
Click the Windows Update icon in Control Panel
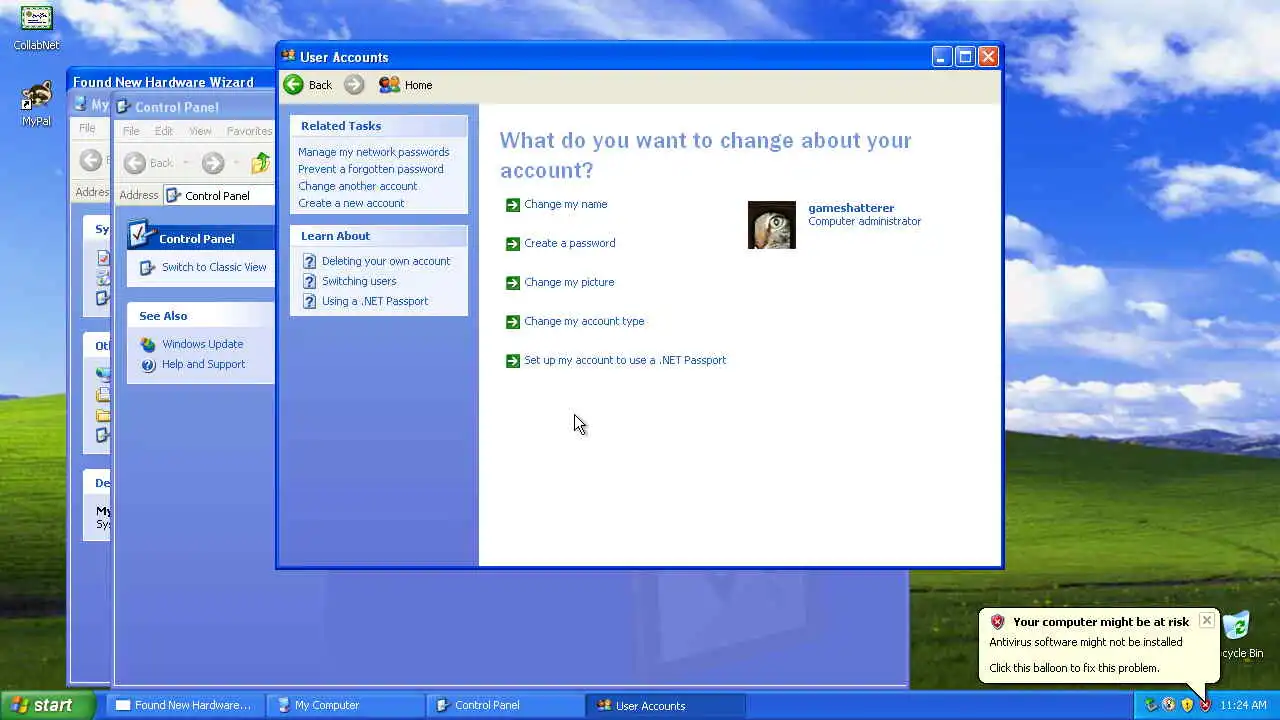tap(148, 345)
